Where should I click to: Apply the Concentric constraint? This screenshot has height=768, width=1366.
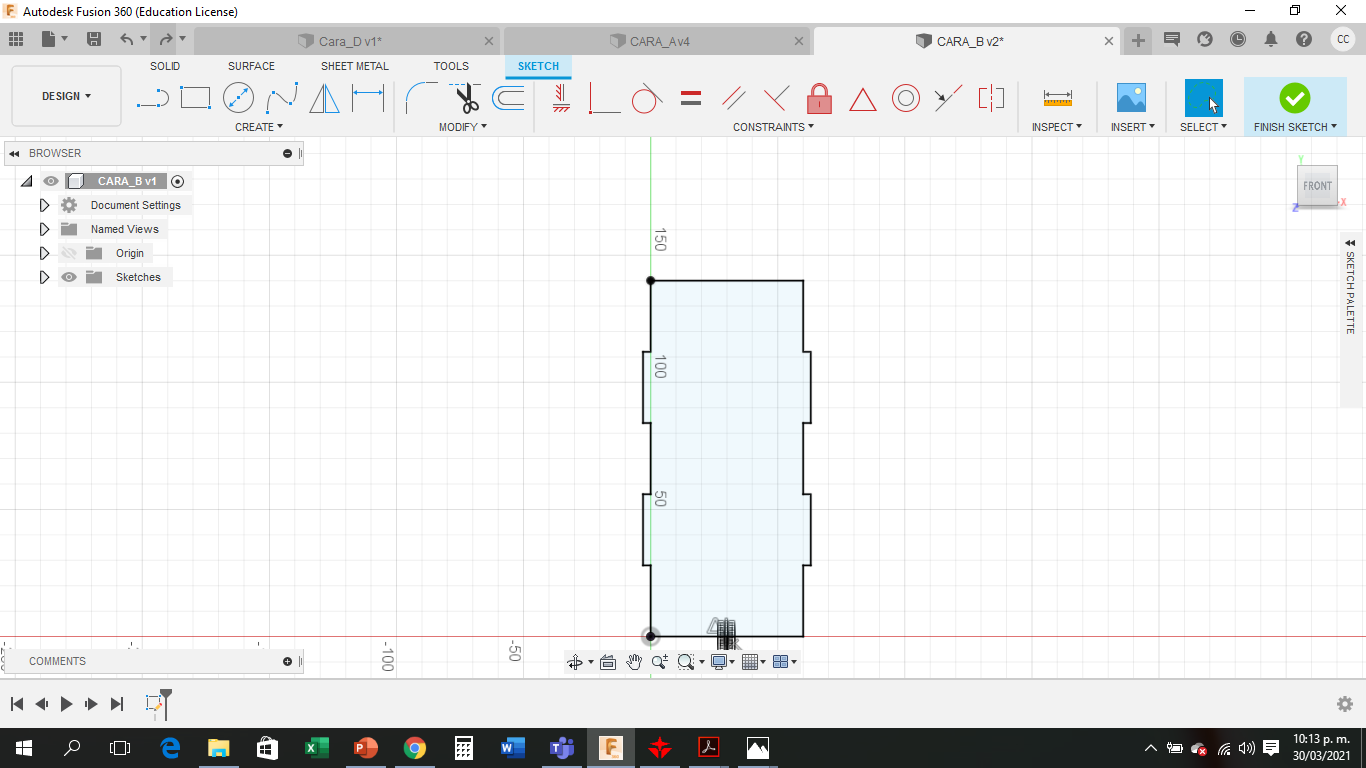(x=906, y=98)
